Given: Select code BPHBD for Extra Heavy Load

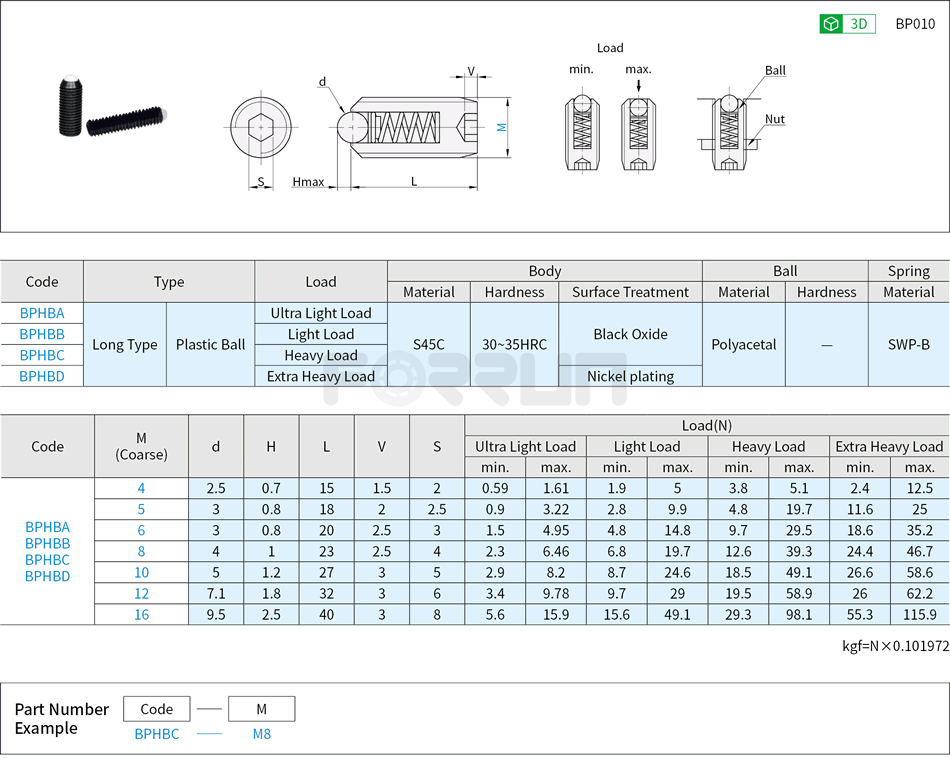Looking at the screenshot, I should click(x=41, y=376).
